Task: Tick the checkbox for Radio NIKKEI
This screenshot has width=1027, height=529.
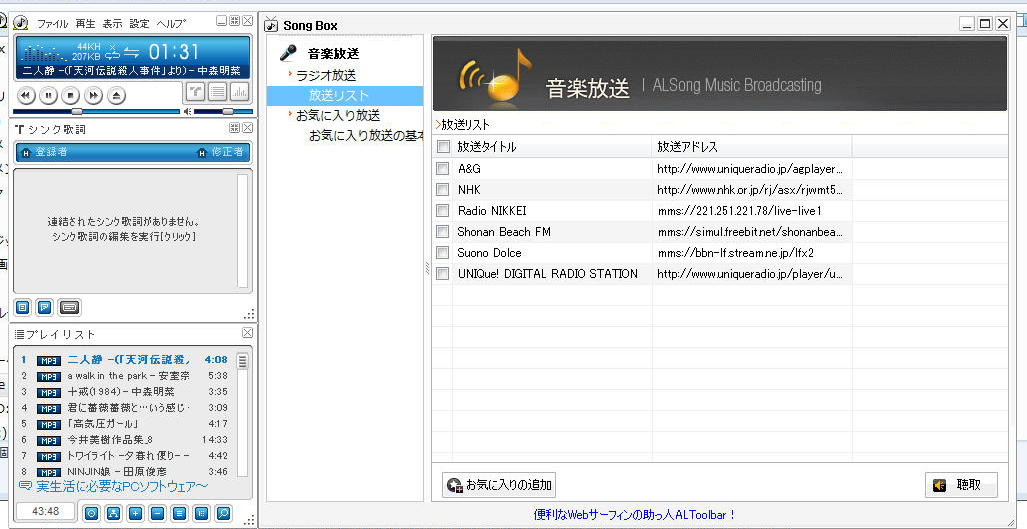Action: click(x=443, y=211)
